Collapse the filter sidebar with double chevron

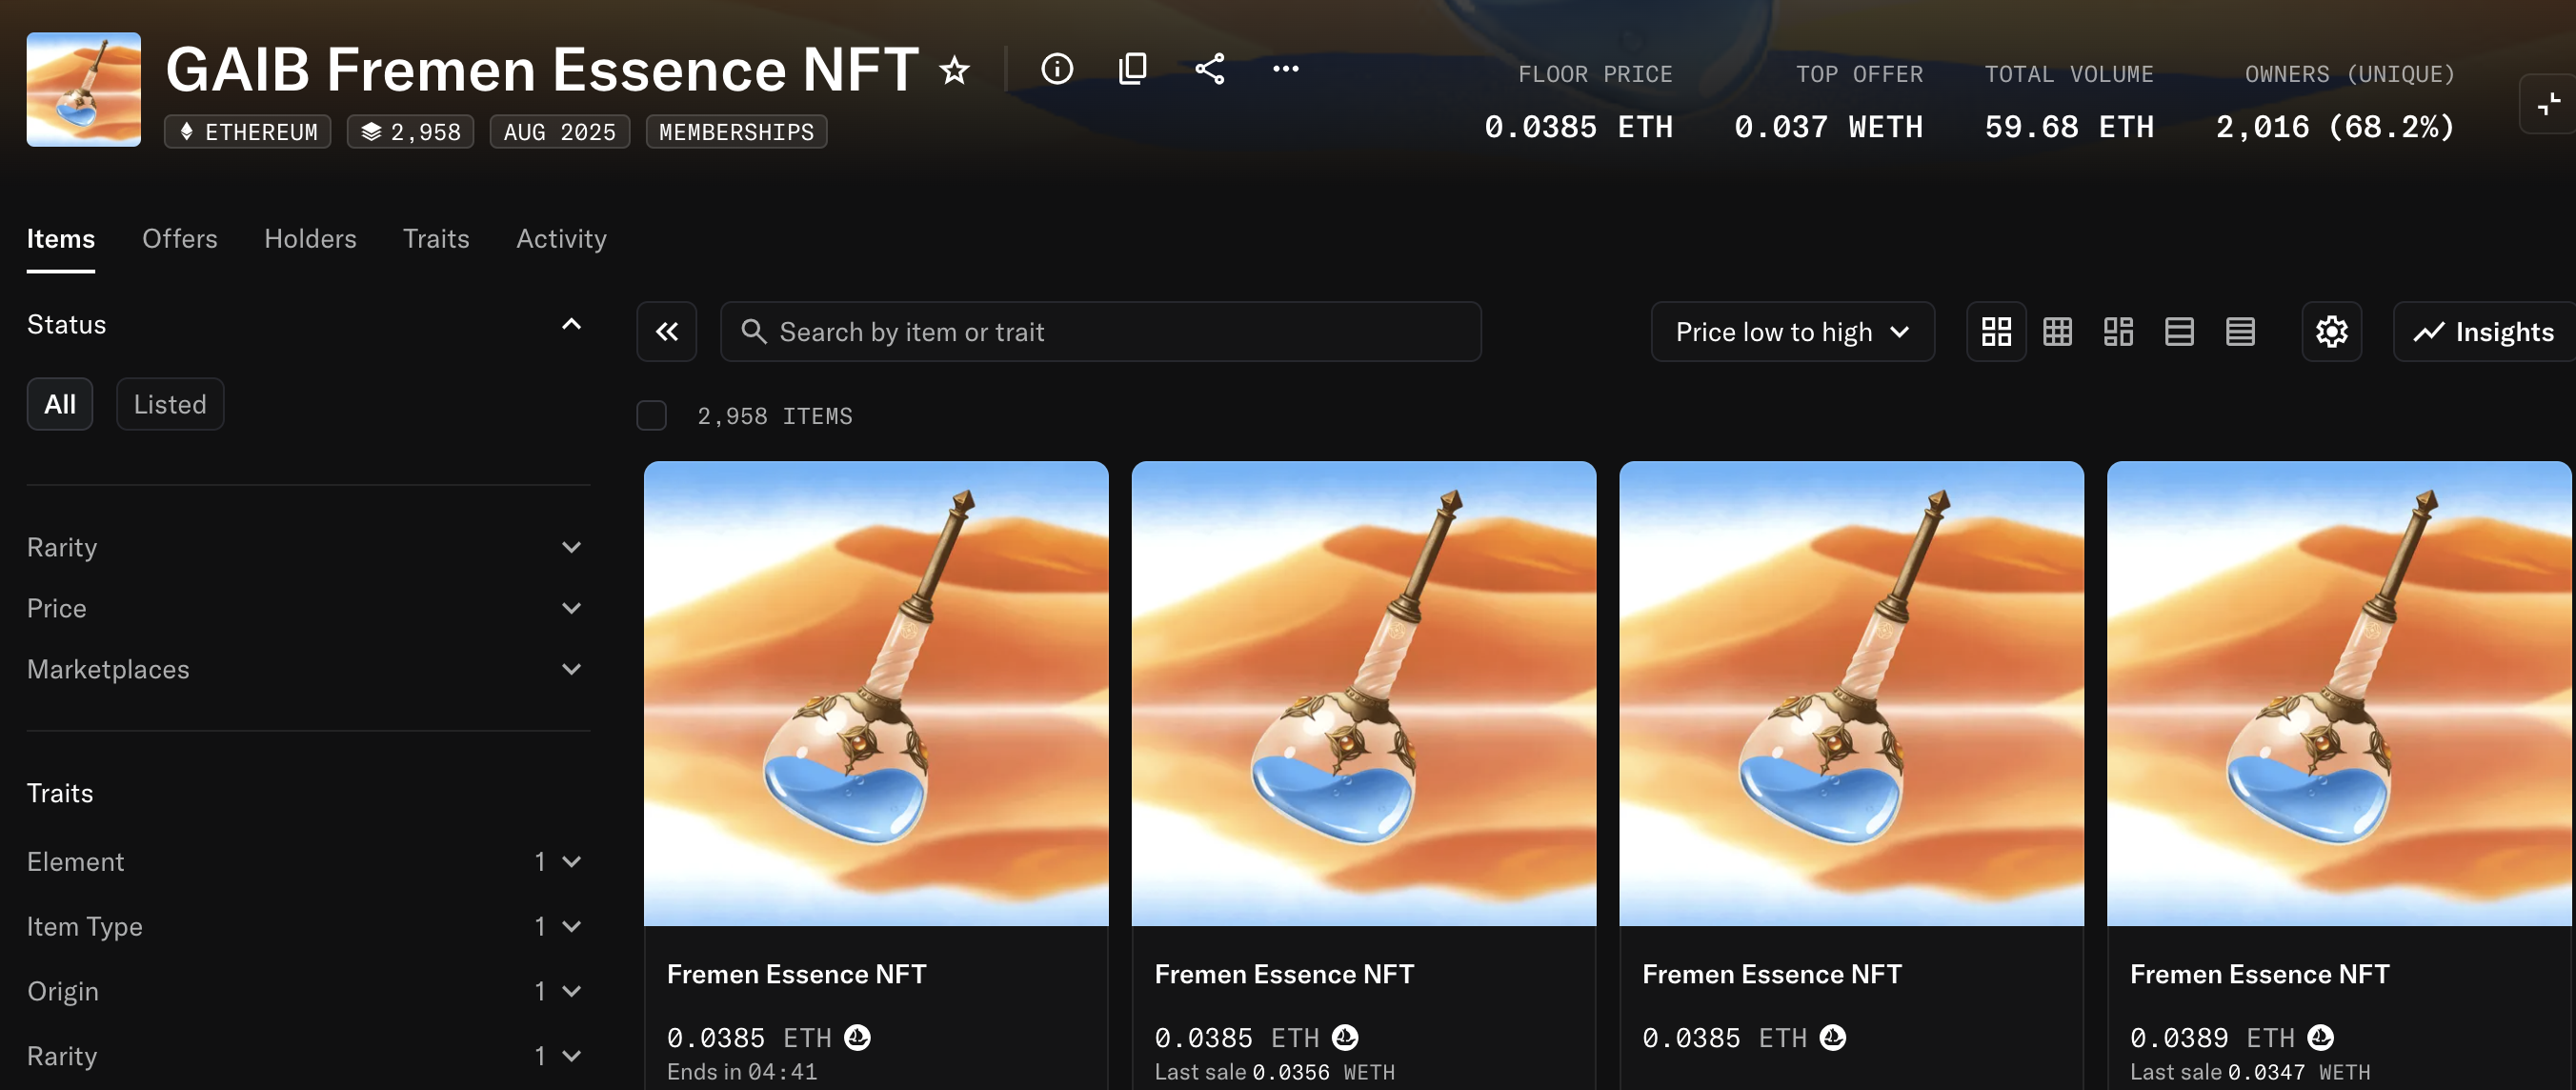tap(667, 332)
